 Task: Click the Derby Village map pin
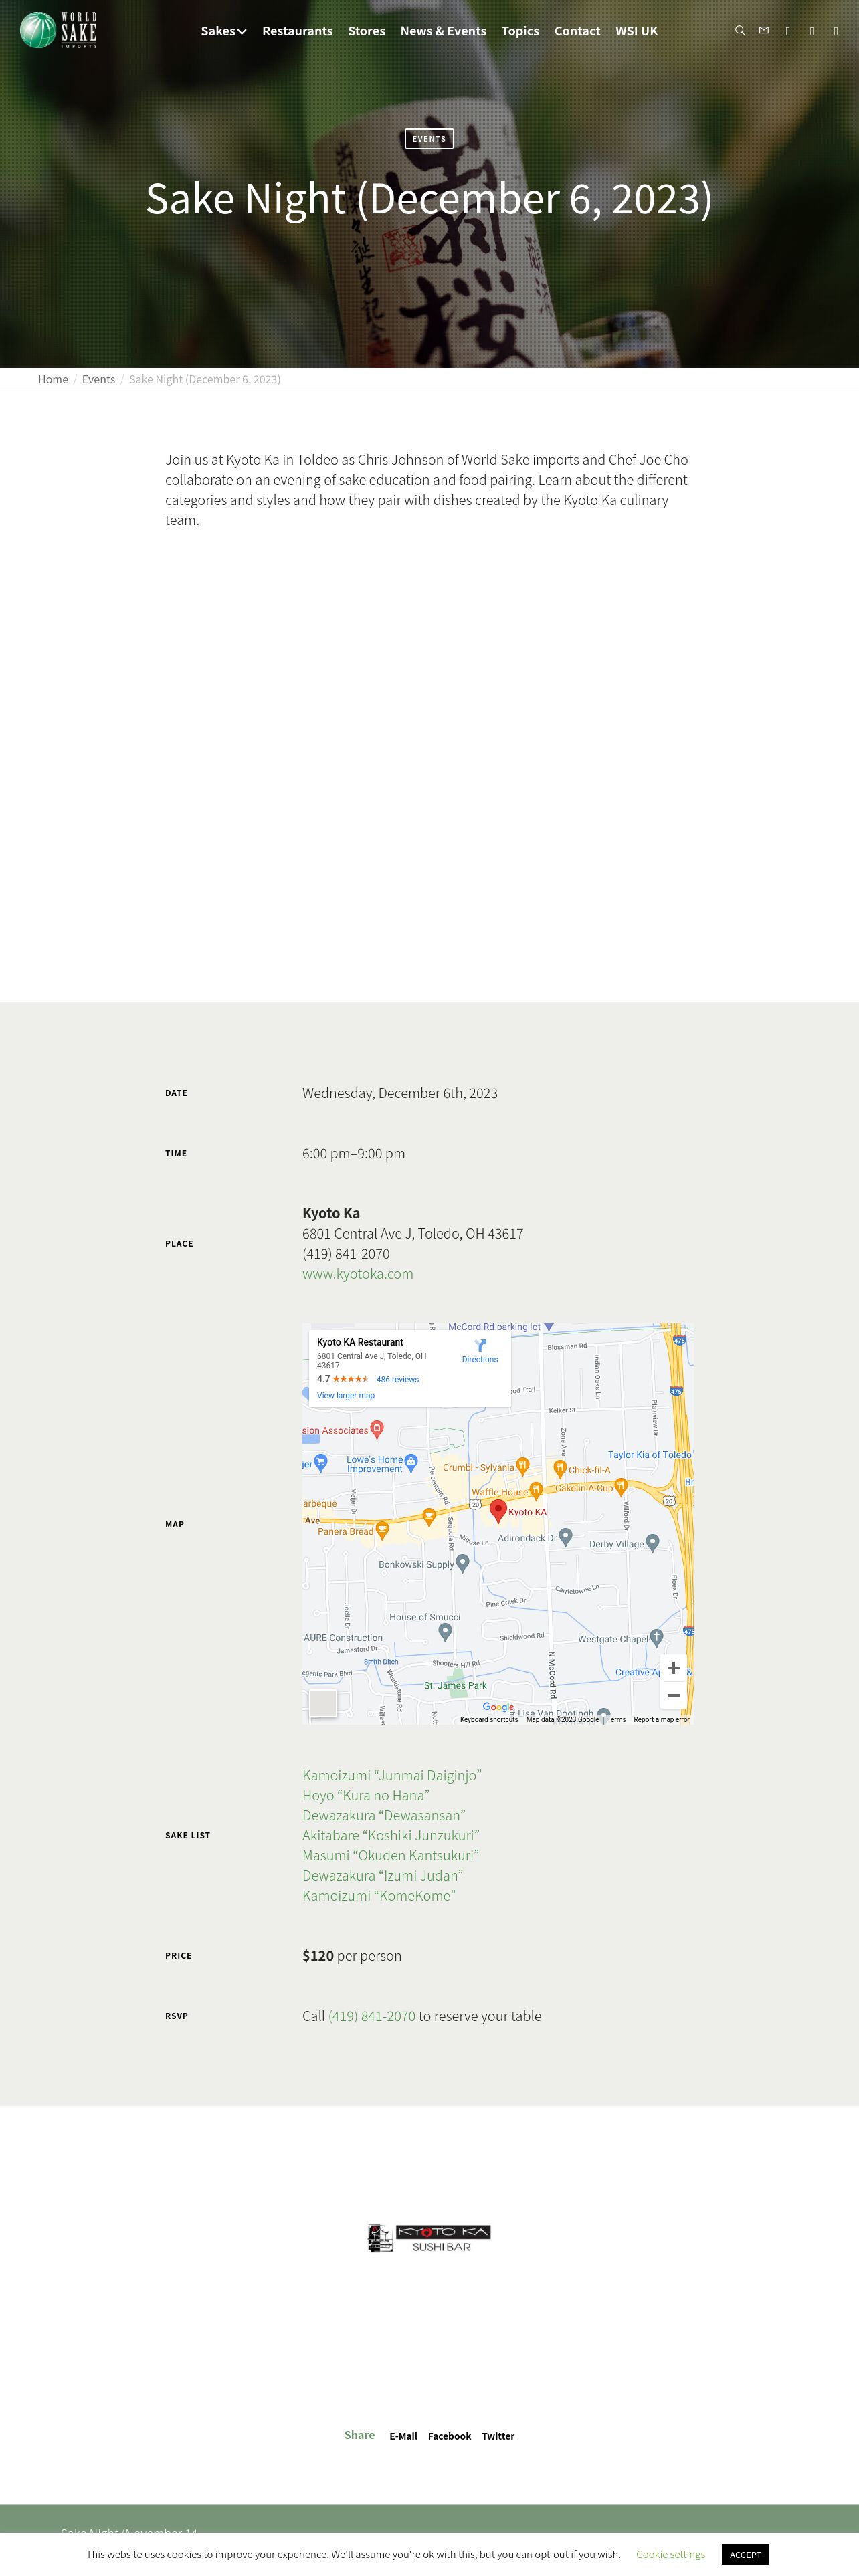click(x=653, y=1542)
